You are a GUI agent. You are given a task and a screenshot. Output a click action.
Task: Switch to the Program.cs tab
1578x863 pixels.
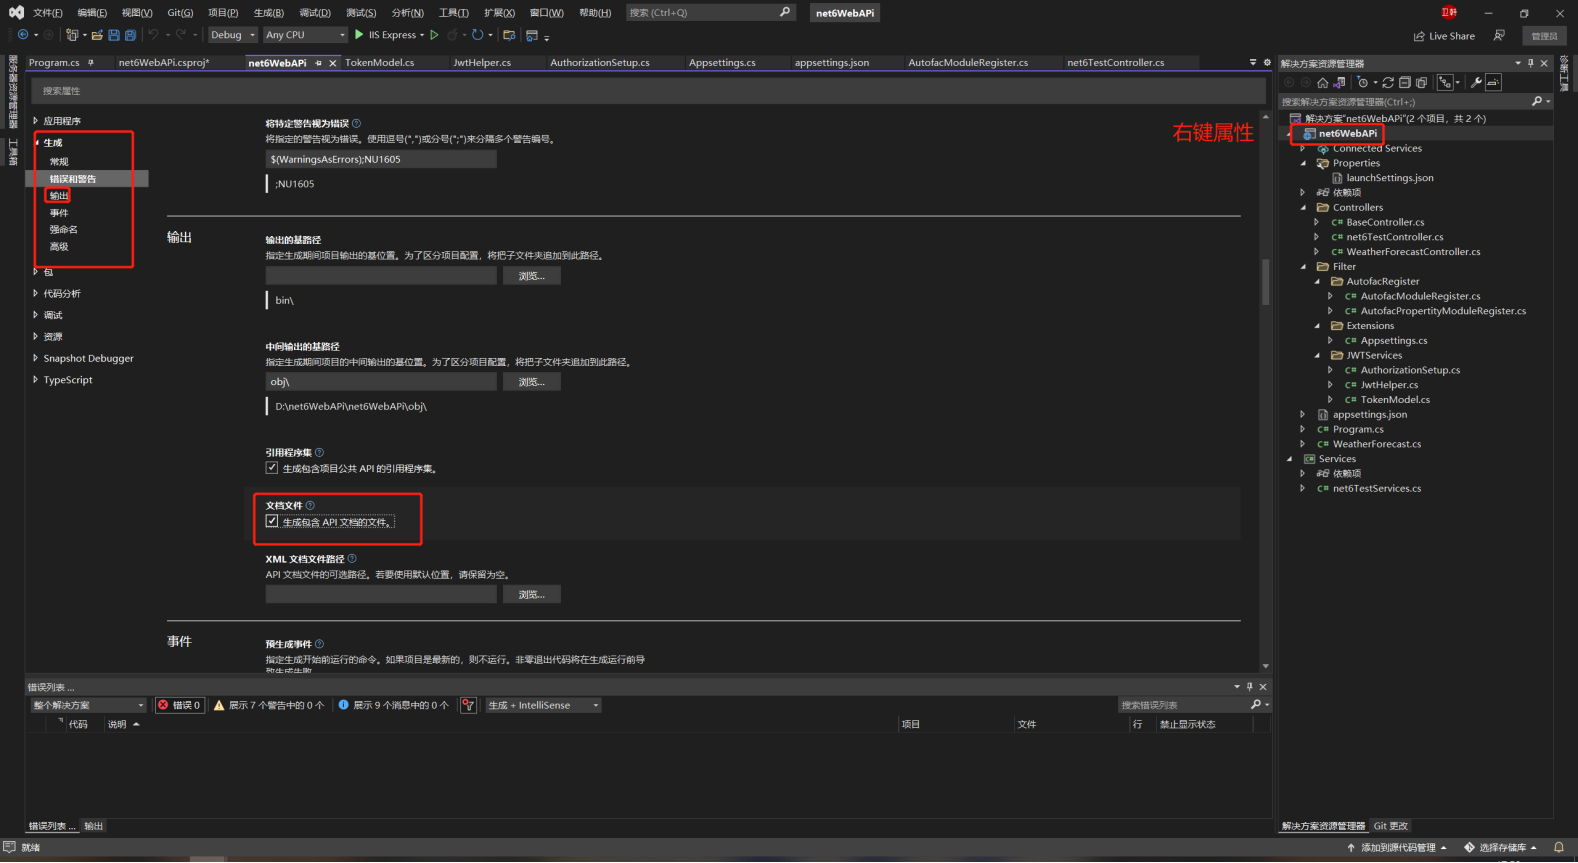point(54,62)
